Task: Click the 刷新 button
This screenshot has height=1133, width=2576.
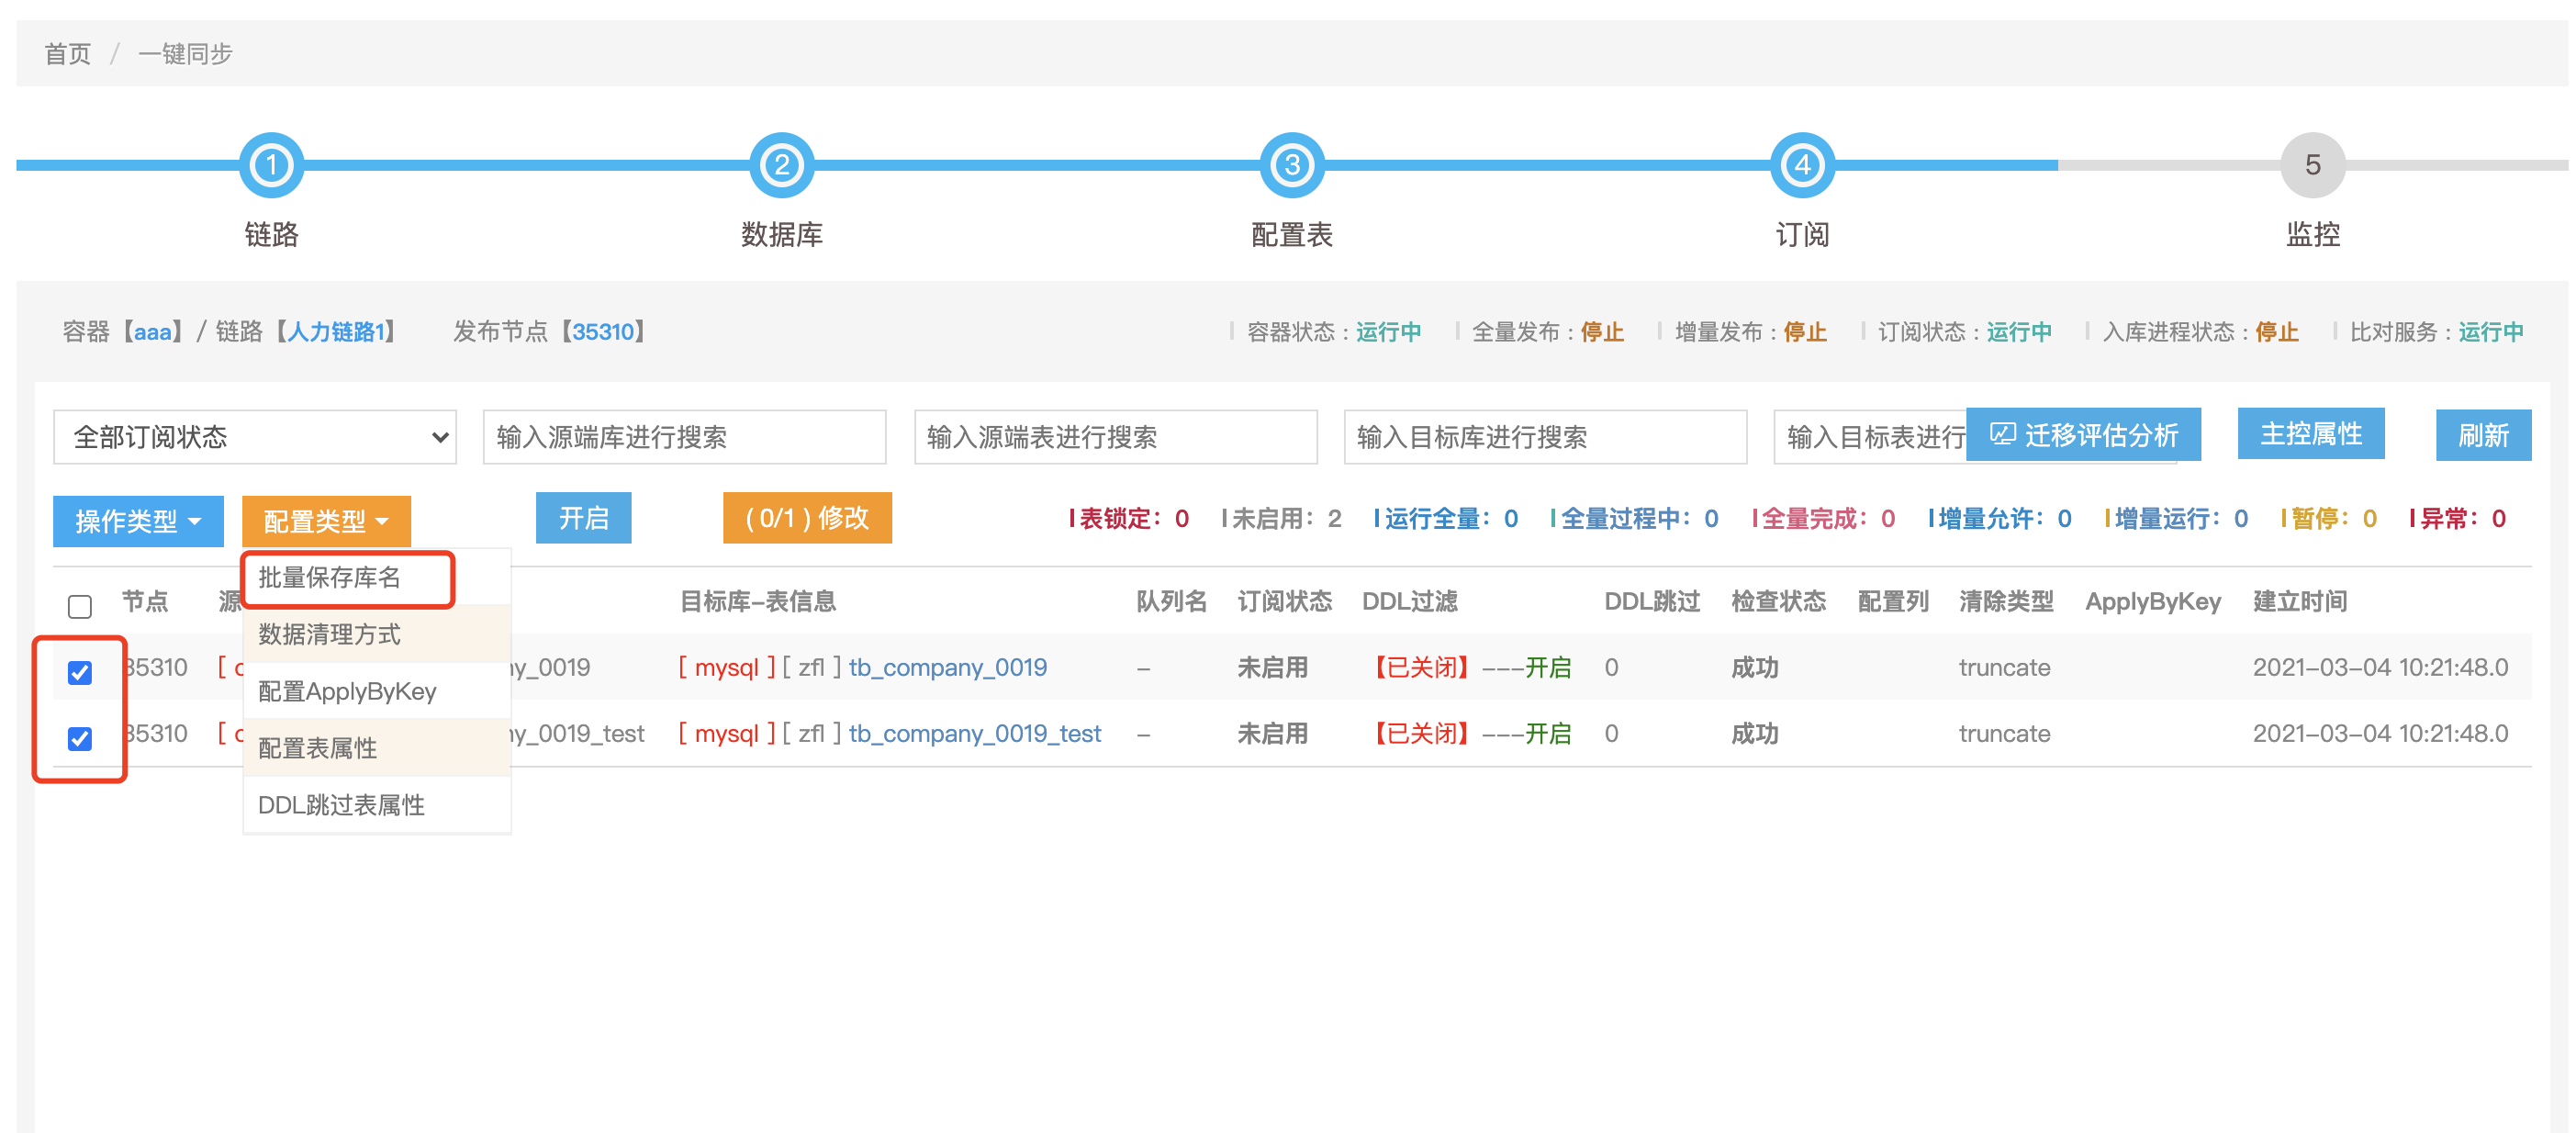Action: 2482,435
